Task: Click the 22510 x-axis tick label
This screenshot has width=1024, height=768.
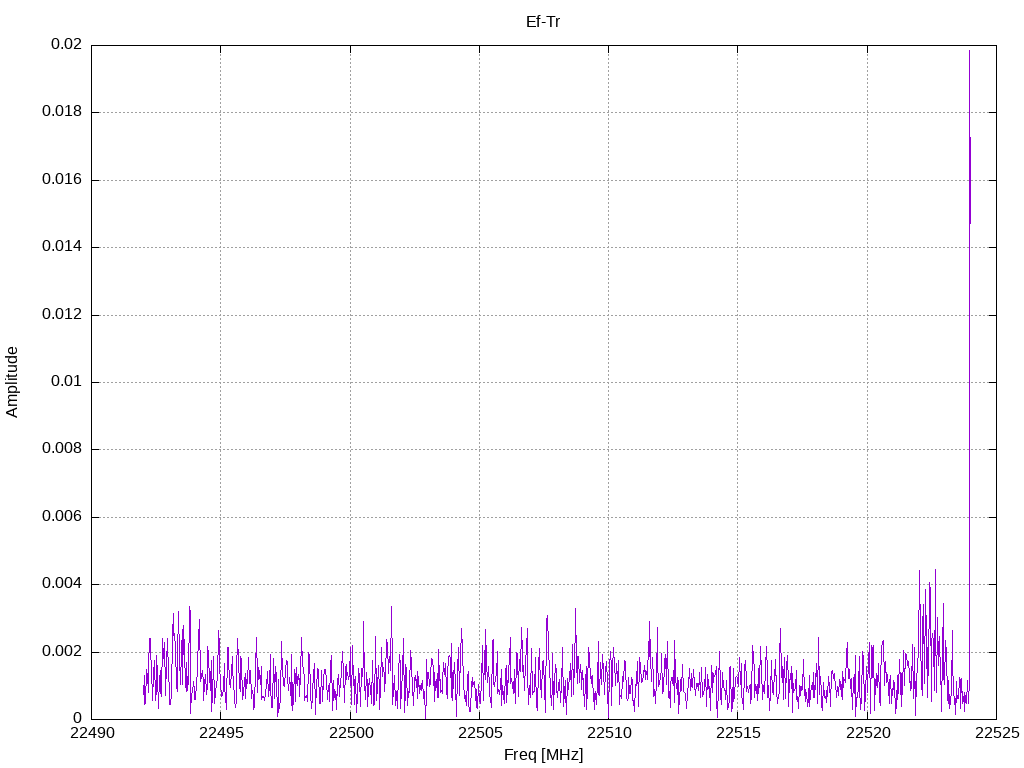Action: pyautogui.click(x=609, y=733)
